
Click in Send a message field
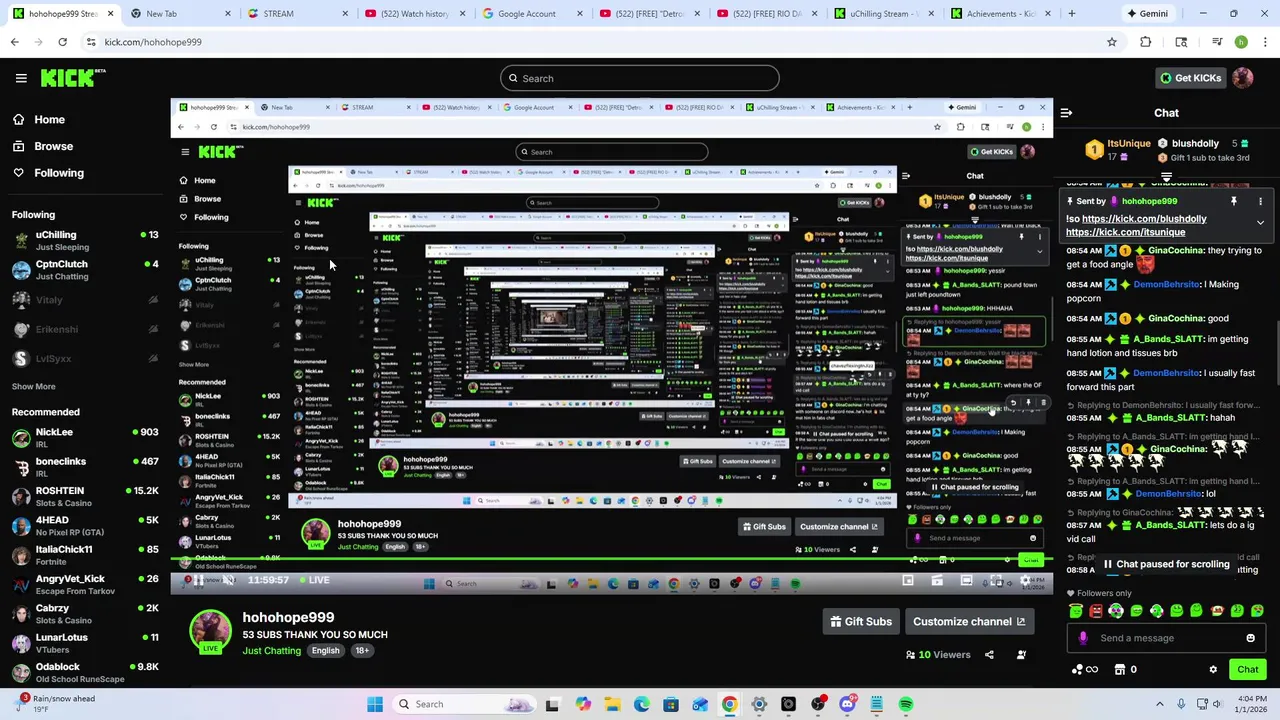(x=1166, y=638)
